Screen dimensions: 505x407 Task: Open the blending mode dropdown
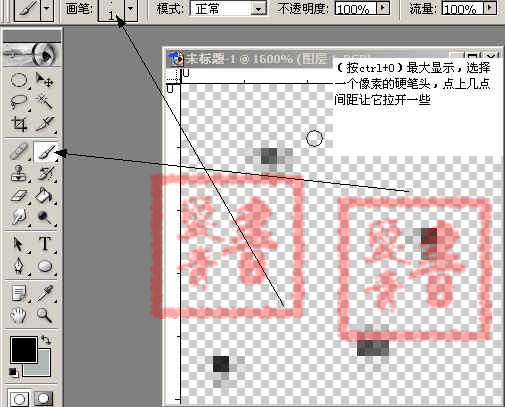pos(259,9)
